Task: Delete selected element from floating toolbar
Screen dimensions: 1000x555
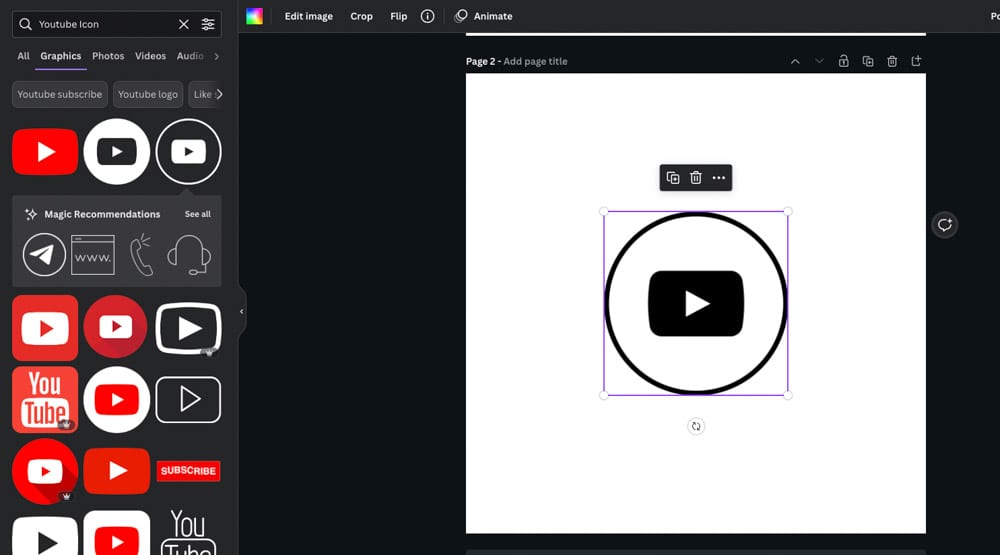Action: click(x=696, y=178)
